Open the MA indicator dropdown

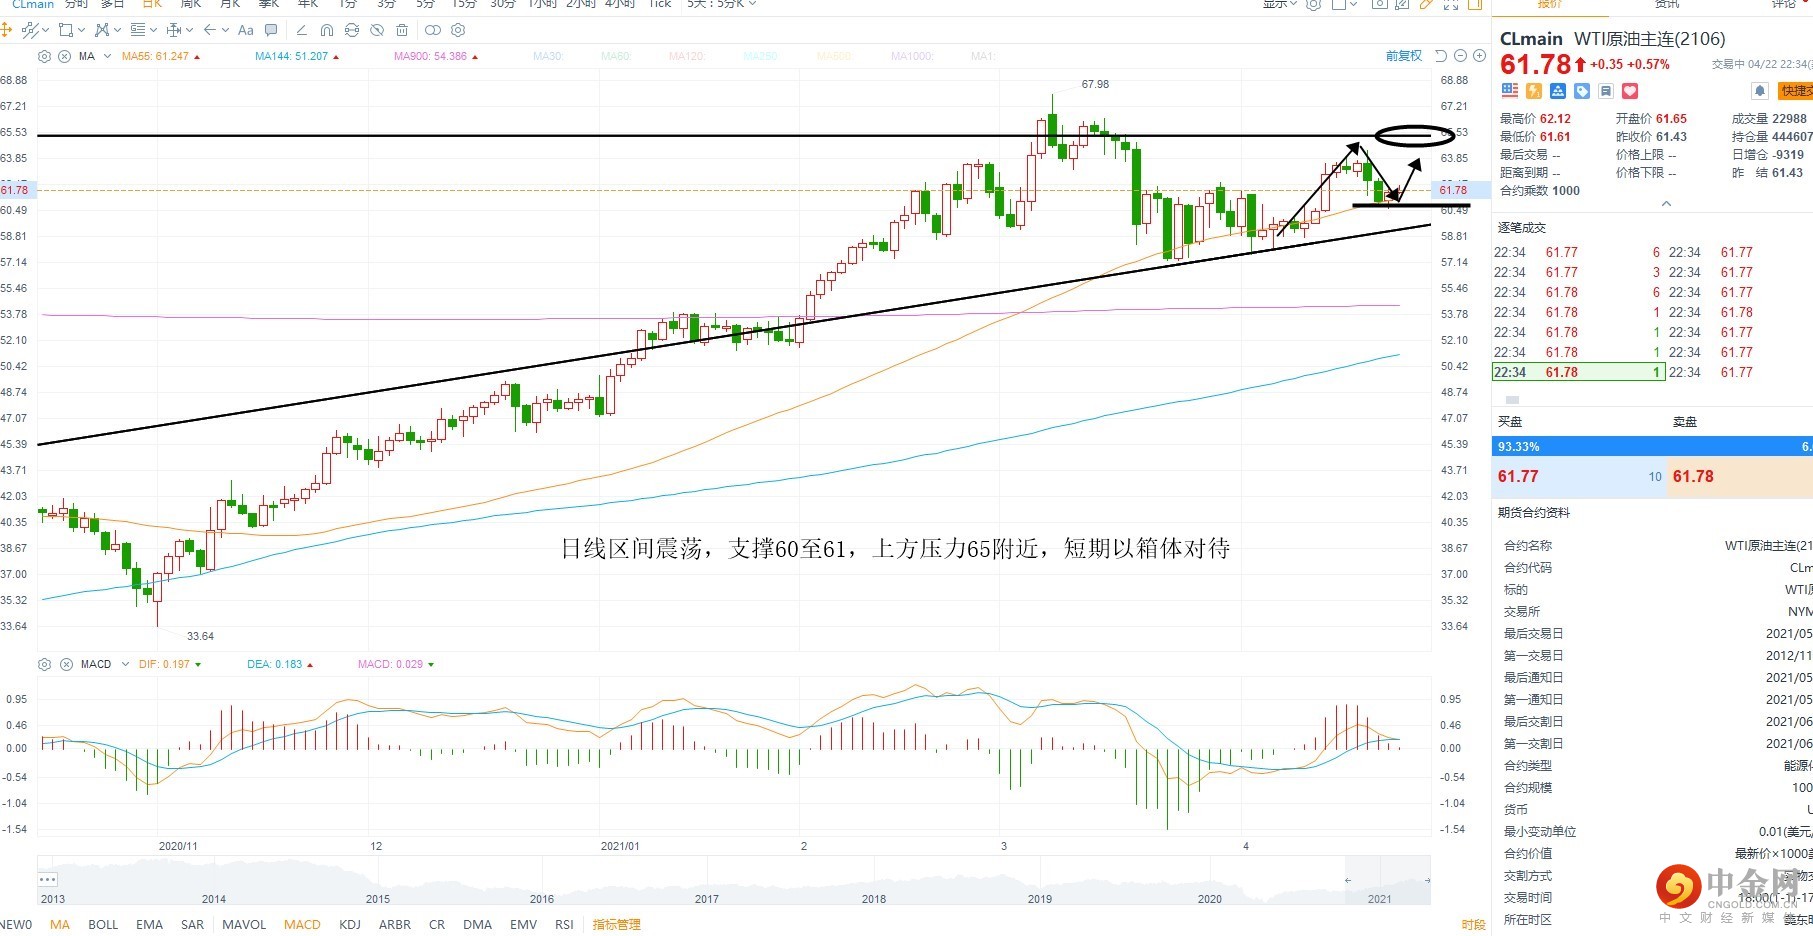tap(107, 56)
